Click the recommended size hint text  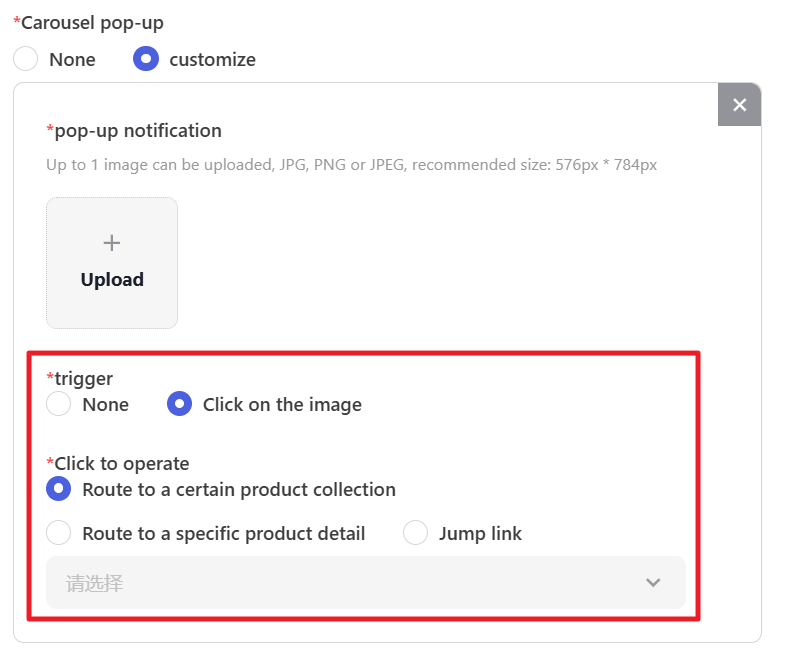(351, 165)
